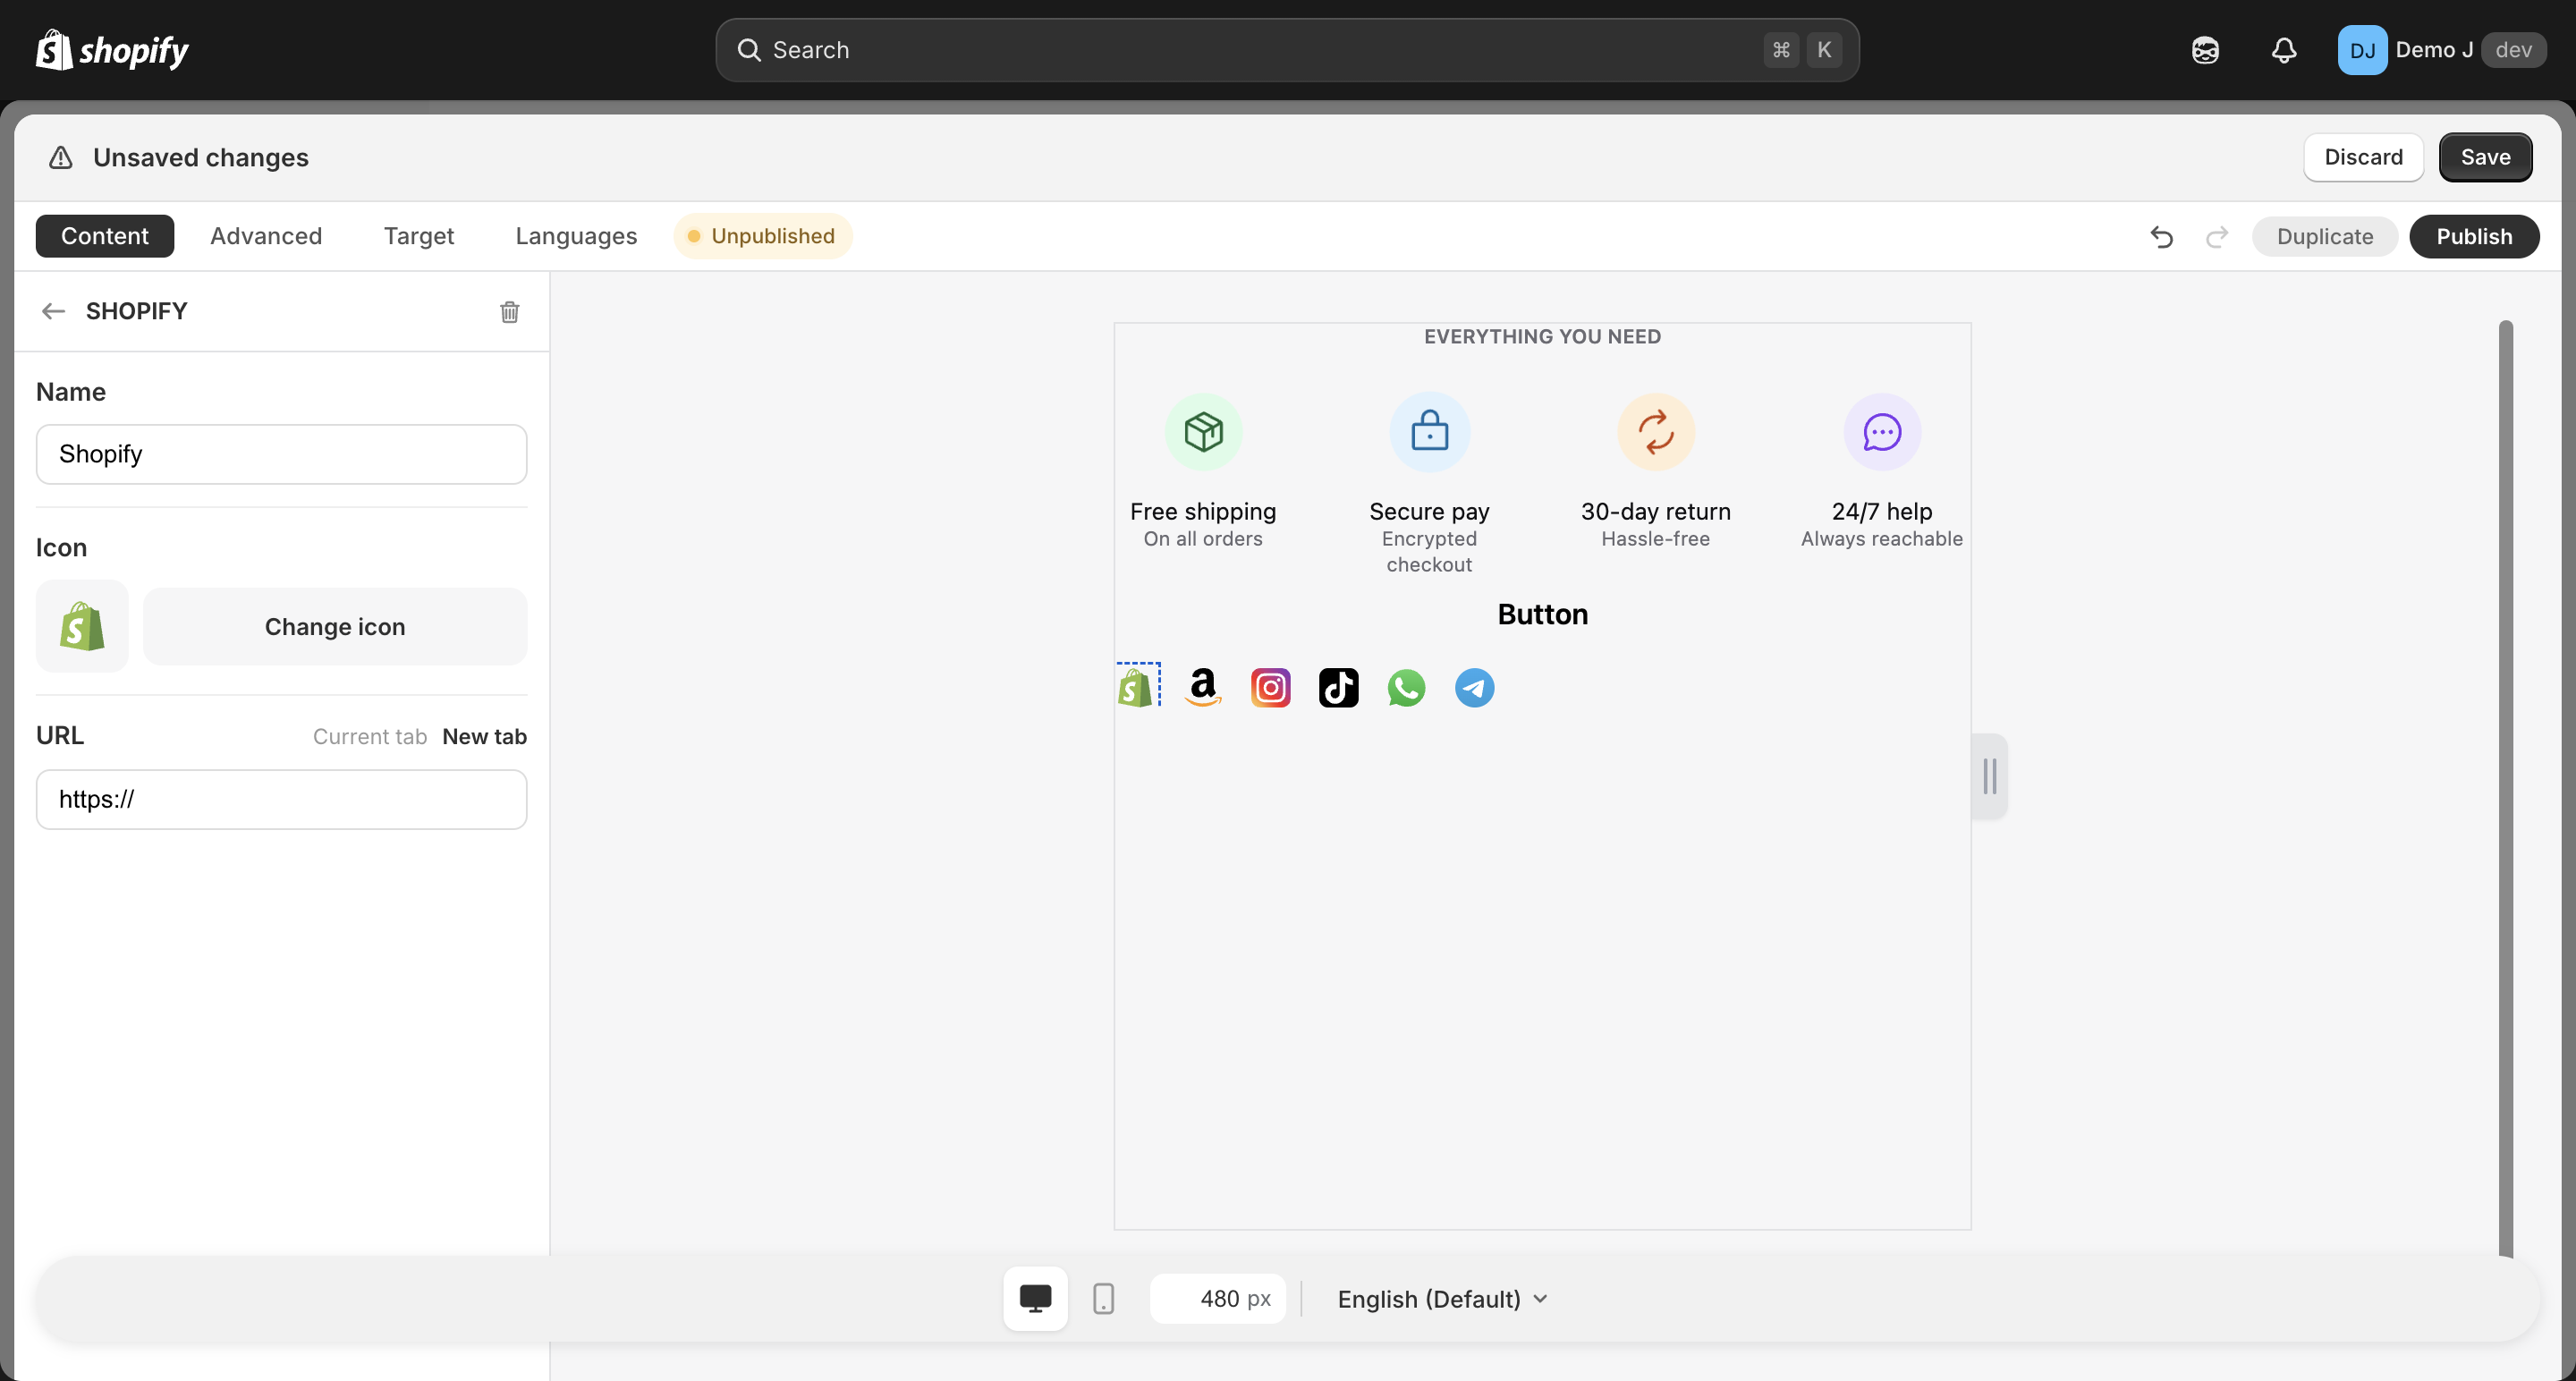Click the DJ account avatar
This screenshot has width=2576, height=1381.
click(2362, 50)
